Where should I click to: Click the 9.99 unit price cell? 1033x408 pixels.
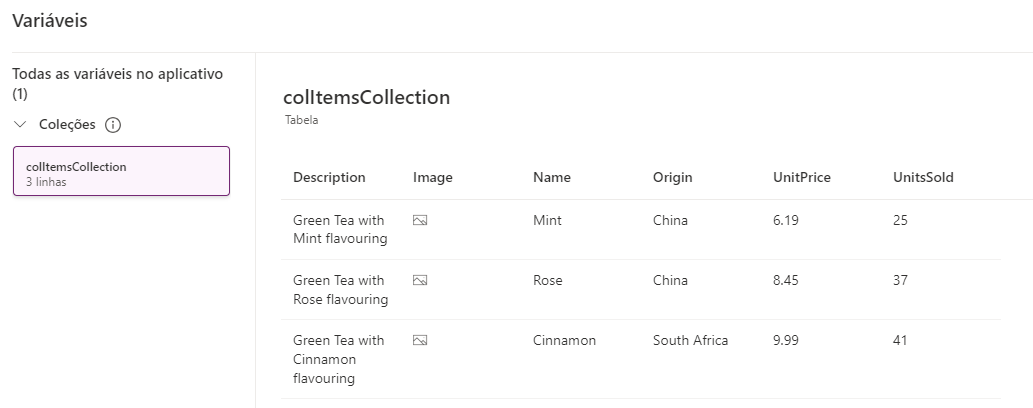point(788,341)
